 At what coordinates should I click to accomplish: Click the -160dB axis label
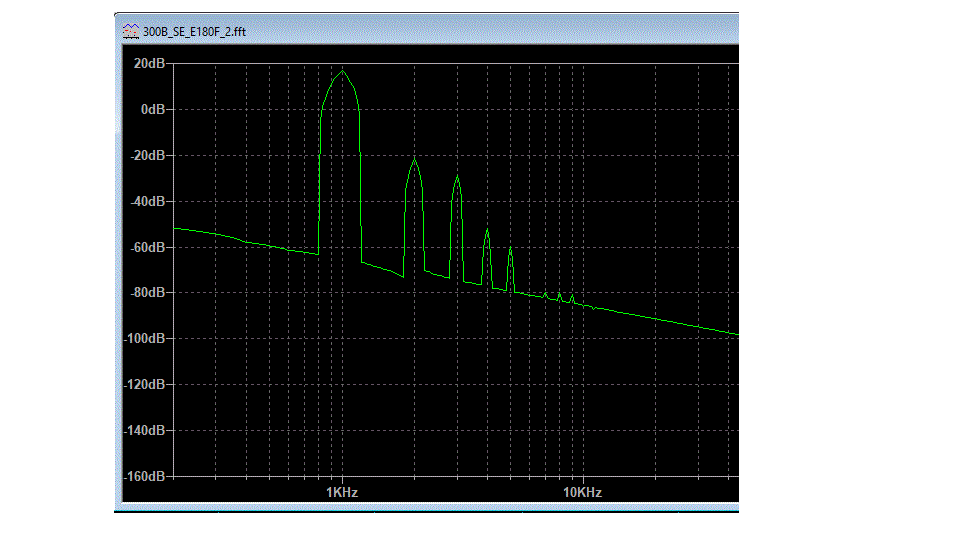[x=144, y=476]
